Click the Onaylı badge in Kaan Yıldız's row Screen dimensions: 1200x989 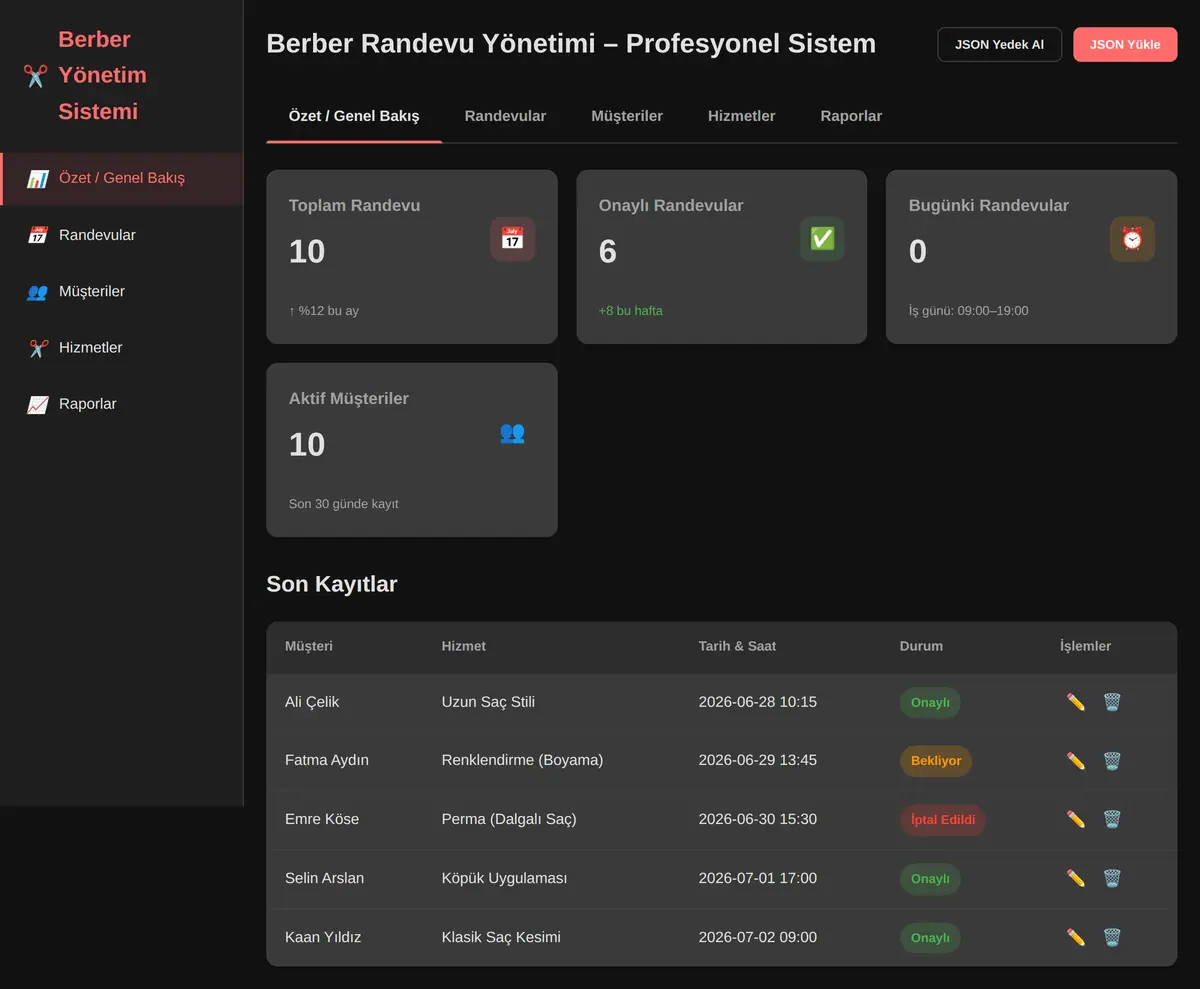tap(930, 937)
